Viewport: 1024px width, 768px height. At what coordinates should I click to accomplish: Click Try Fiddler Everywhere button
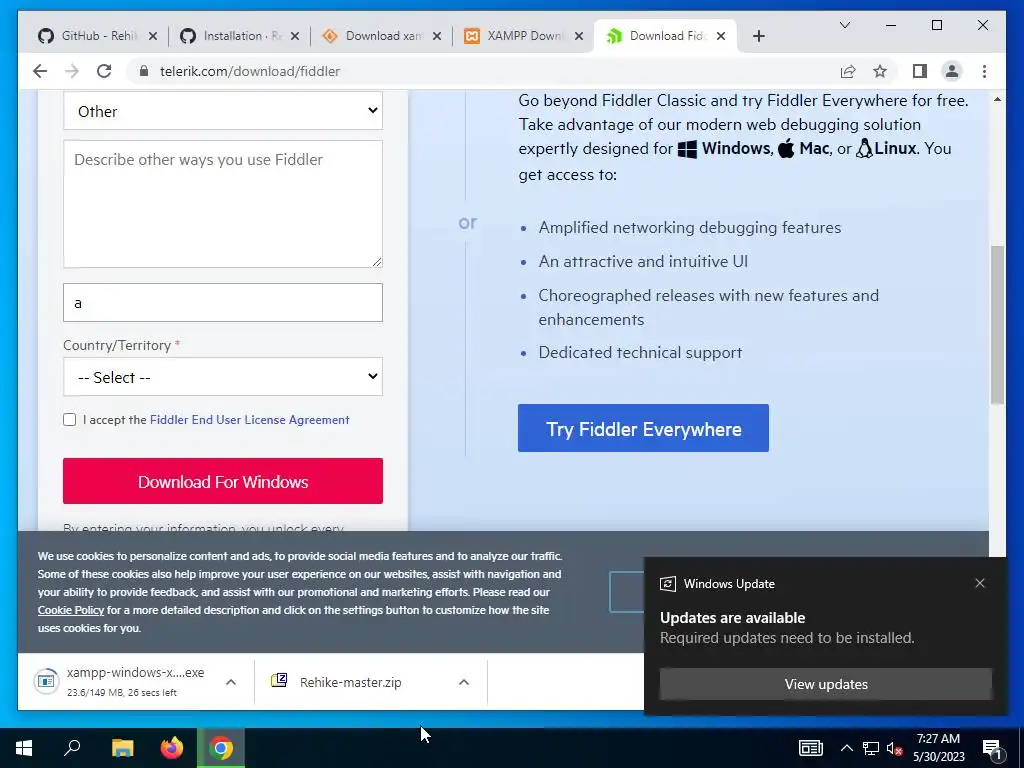point(643,428)
